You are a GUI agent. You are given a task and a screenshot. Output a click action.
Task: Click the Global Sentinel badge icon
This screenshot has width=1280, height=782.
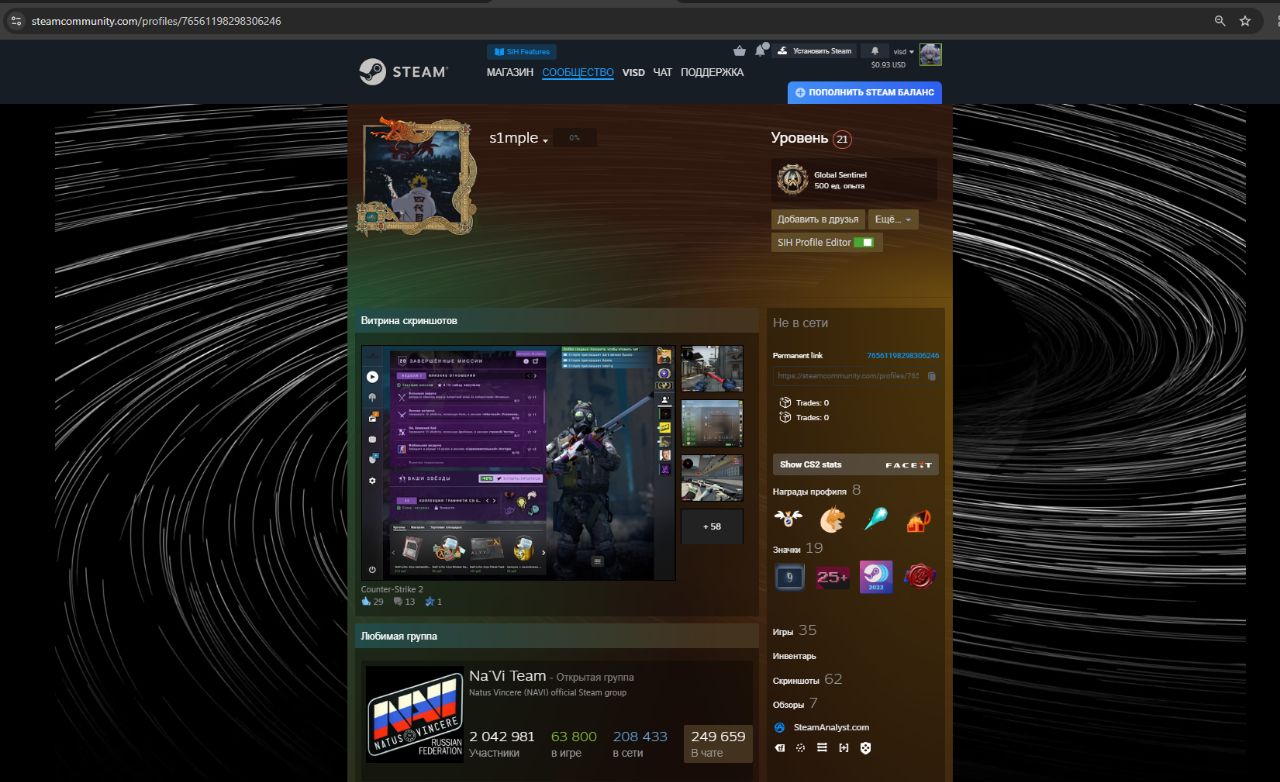pos(793,179)
